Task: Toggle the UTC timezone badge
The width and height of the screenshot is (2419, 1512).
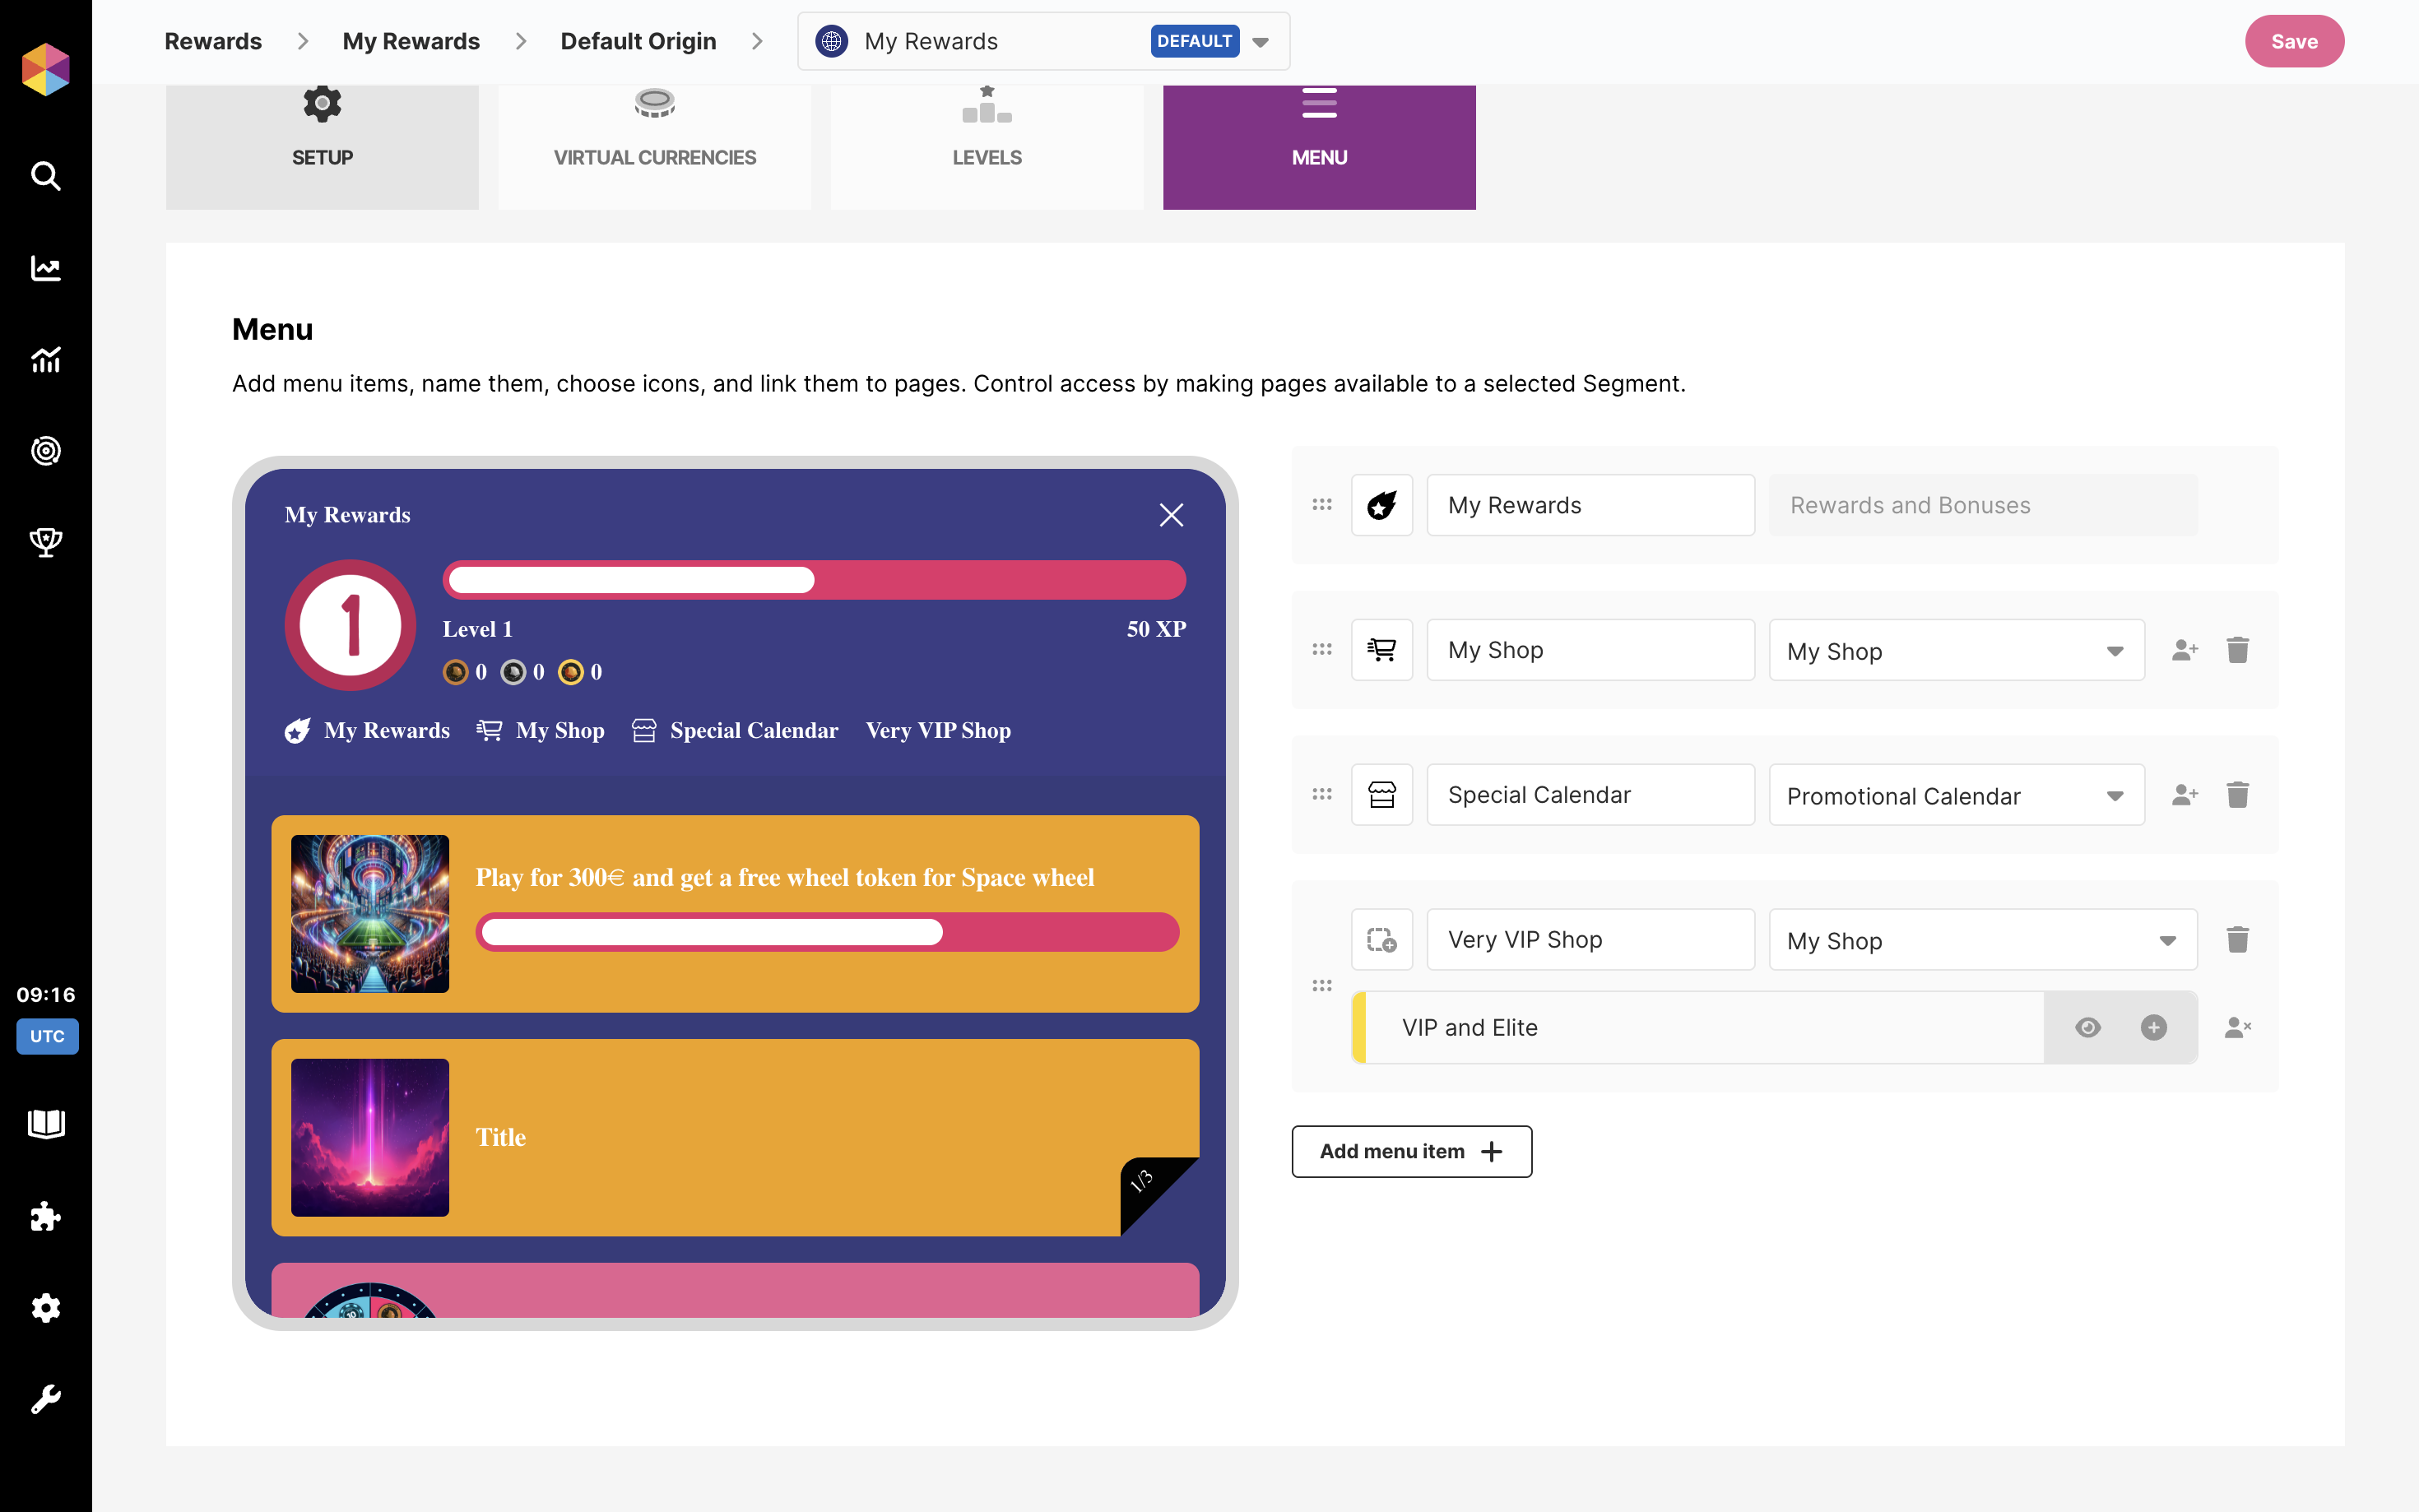Action: click(46, 1036)
